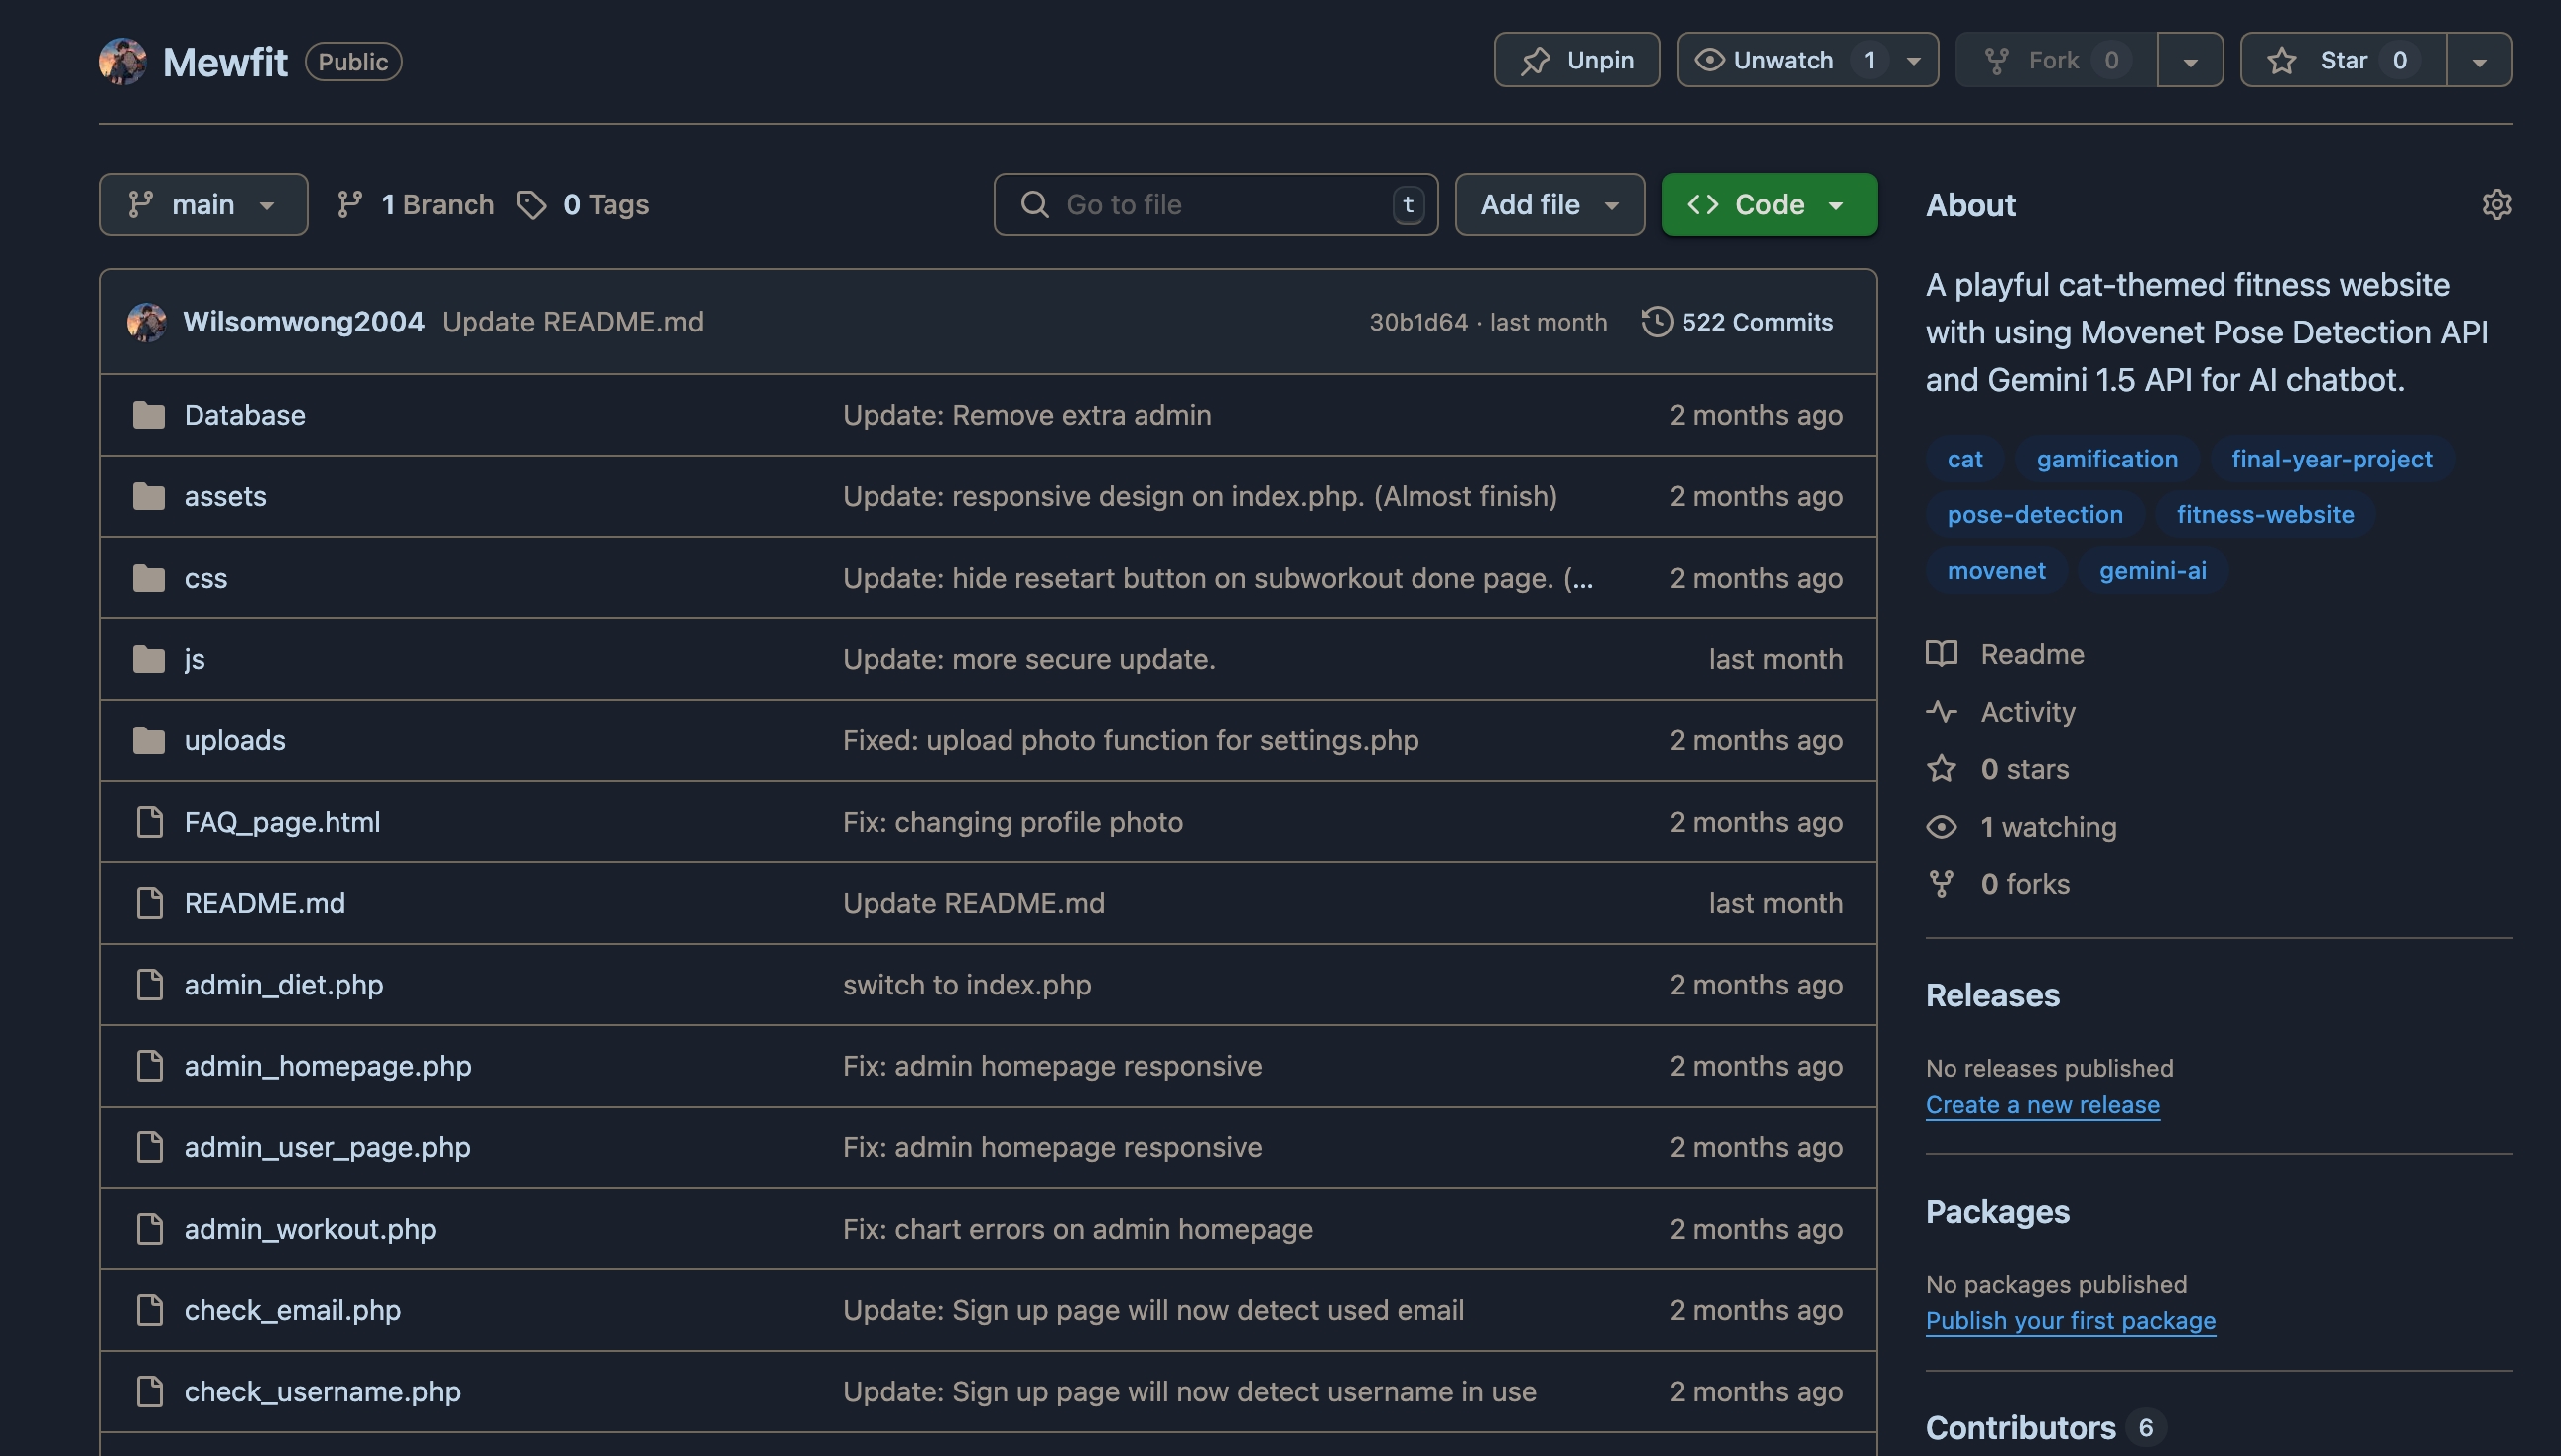Click the check_email.php file icon
This screenshot has width=2561, height=1456.
pos(149,1310)
